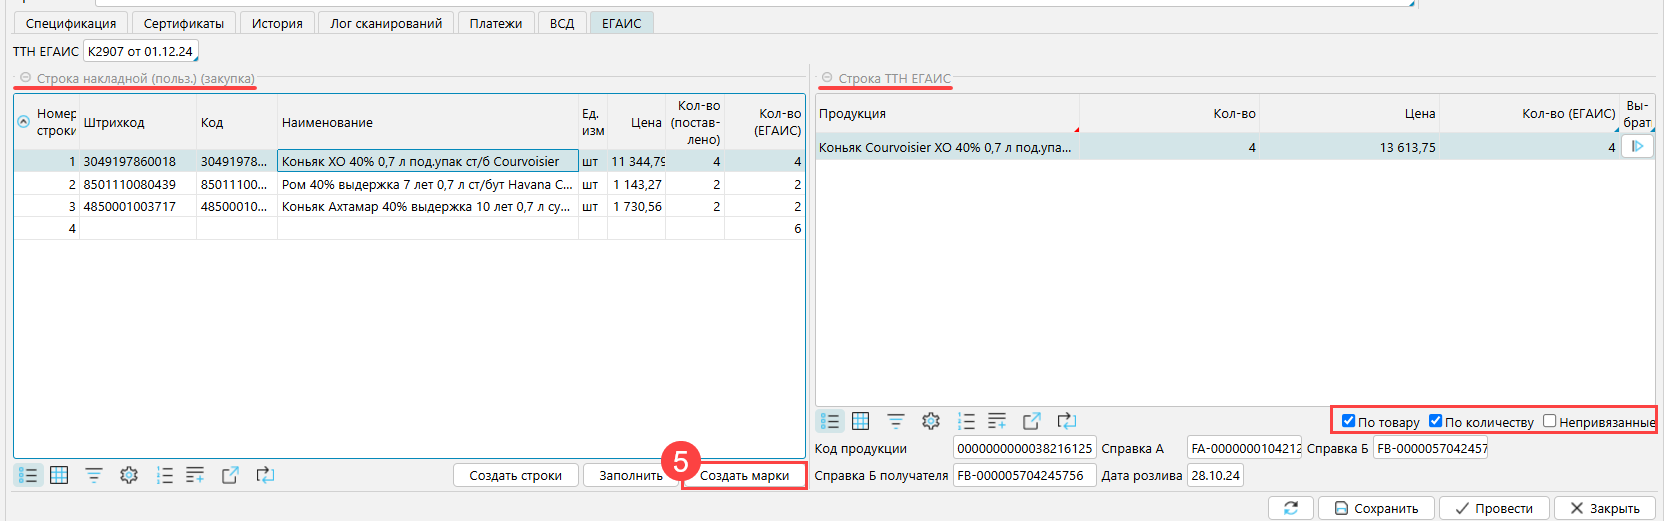This screenshot has height=521, width=1664.
Task: Enable the Непривязанные checkbox
Action: click(1549, 421)
